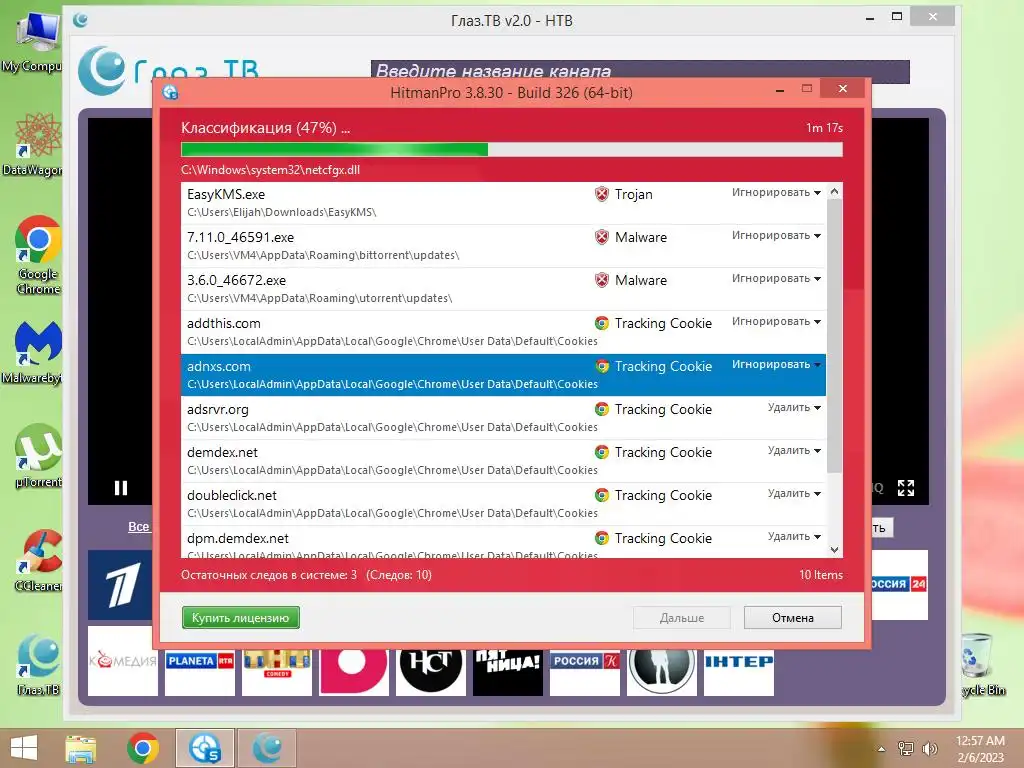Select the Интер channel thumbnail
The height and width of the screenshot is (768, 1024).
pyautogui.click(x=739, y=672)
